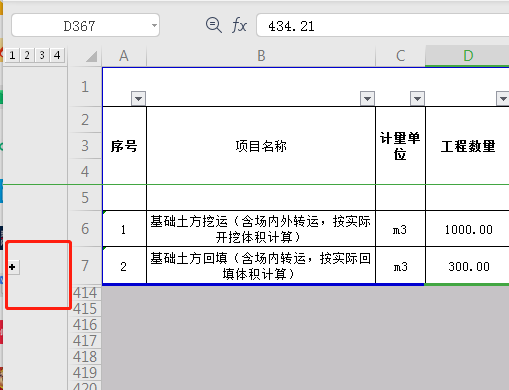Click the 计量单位 header cell
The height and width of the screenshot is (390, 509).
[400, 145]
